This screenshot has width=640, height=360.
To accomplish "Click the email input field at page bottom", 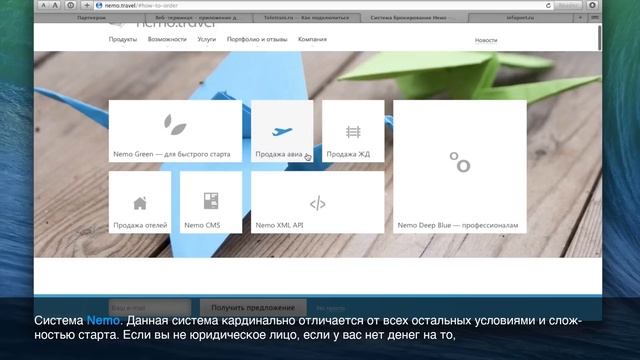I will coord(150,307).
